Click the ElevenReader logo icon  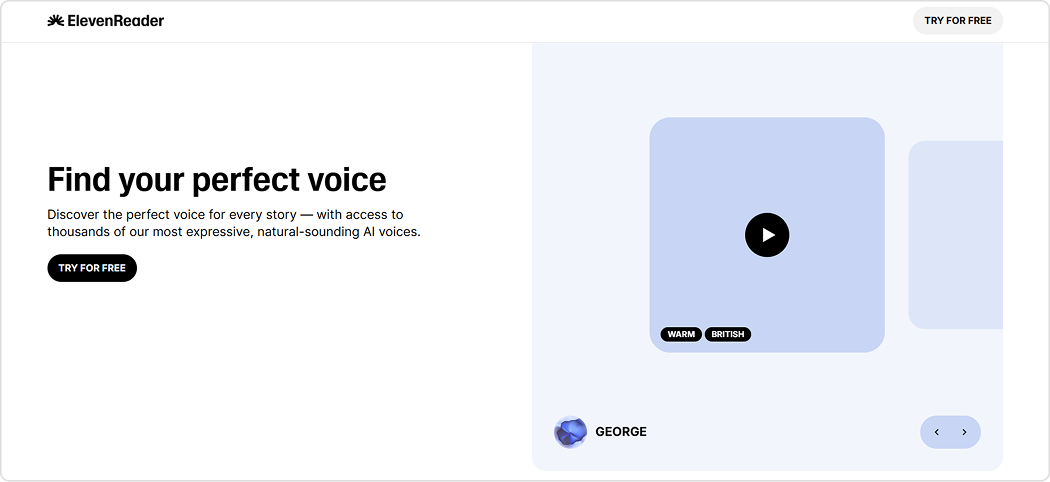click(x=55, y=20)
